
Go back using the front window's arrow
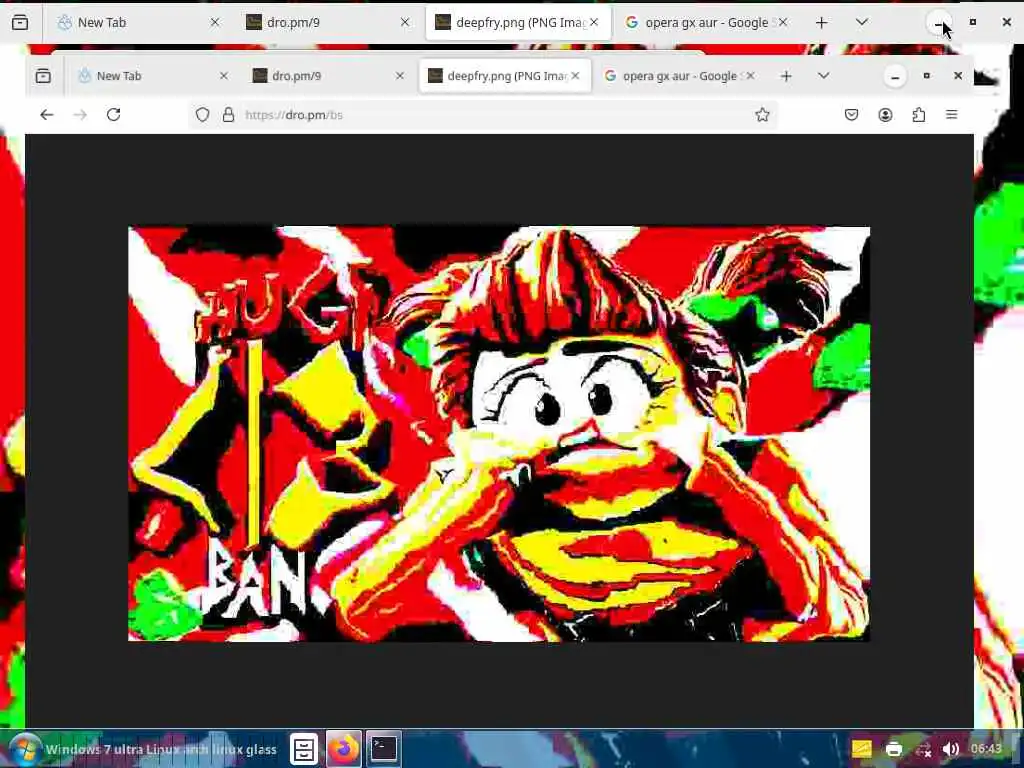(46, 115)
